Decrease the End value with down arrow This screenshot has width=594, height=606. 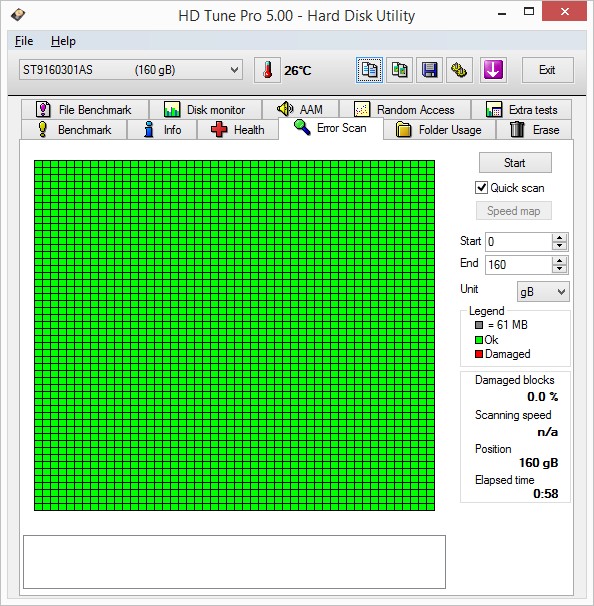[x=559, y=269]
